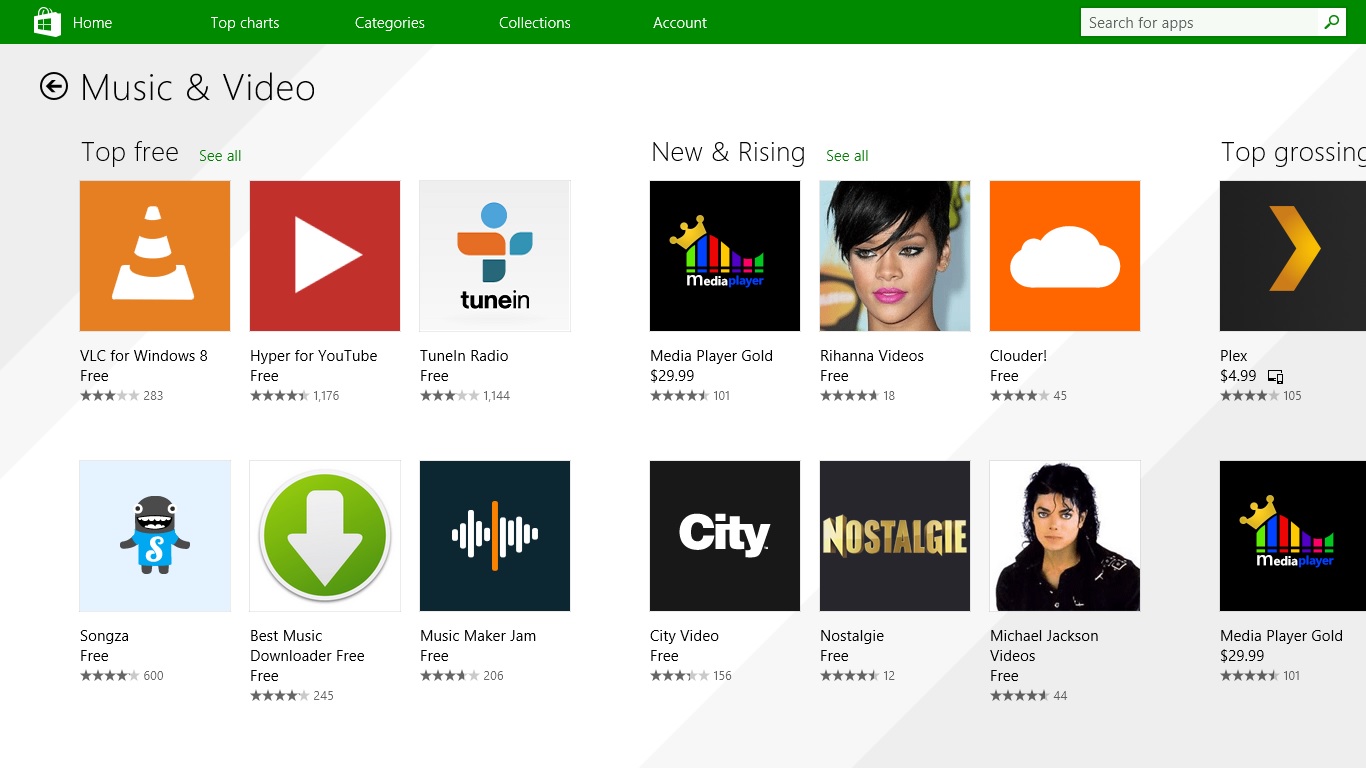Open the Clouder! cloud tile
Screen dimensions: 1366x768
point(1065,256)
